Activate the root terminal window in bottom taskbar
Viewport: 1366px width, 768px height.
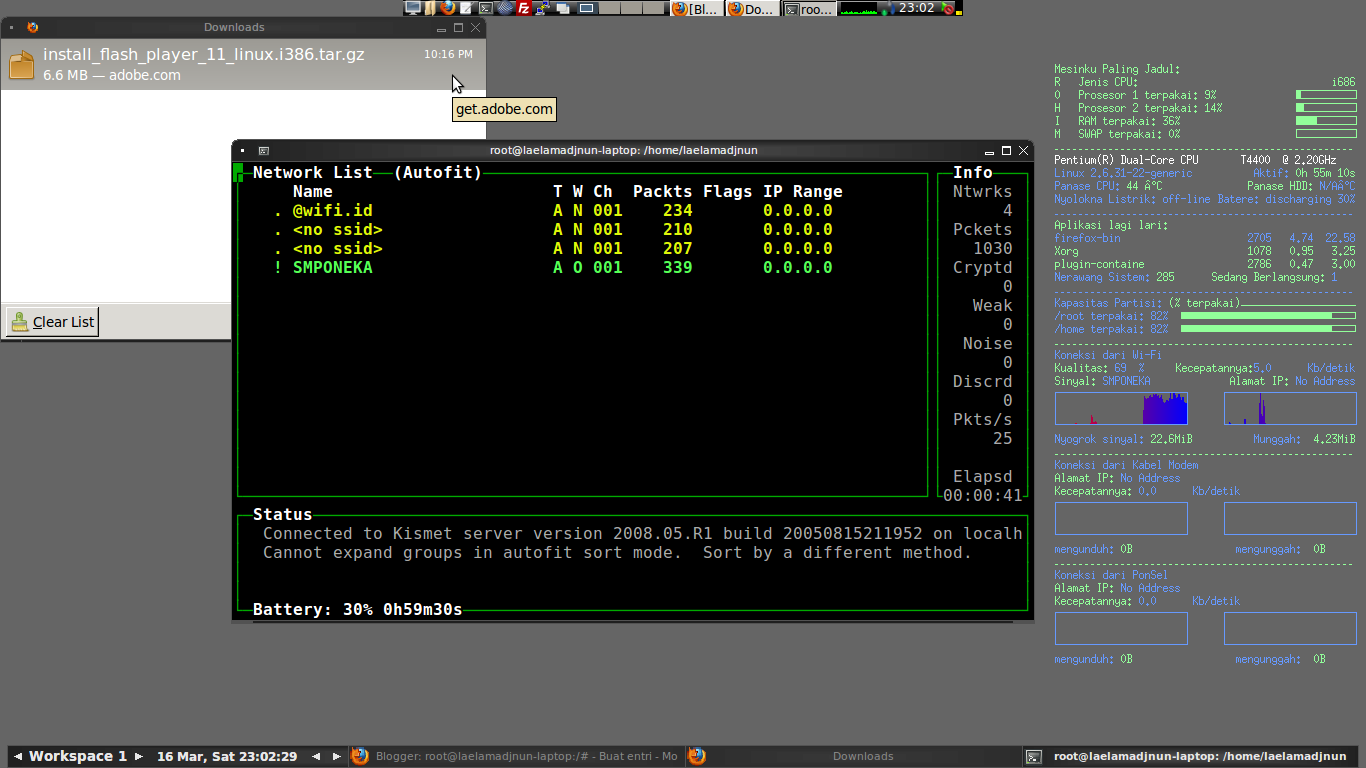1190,756
